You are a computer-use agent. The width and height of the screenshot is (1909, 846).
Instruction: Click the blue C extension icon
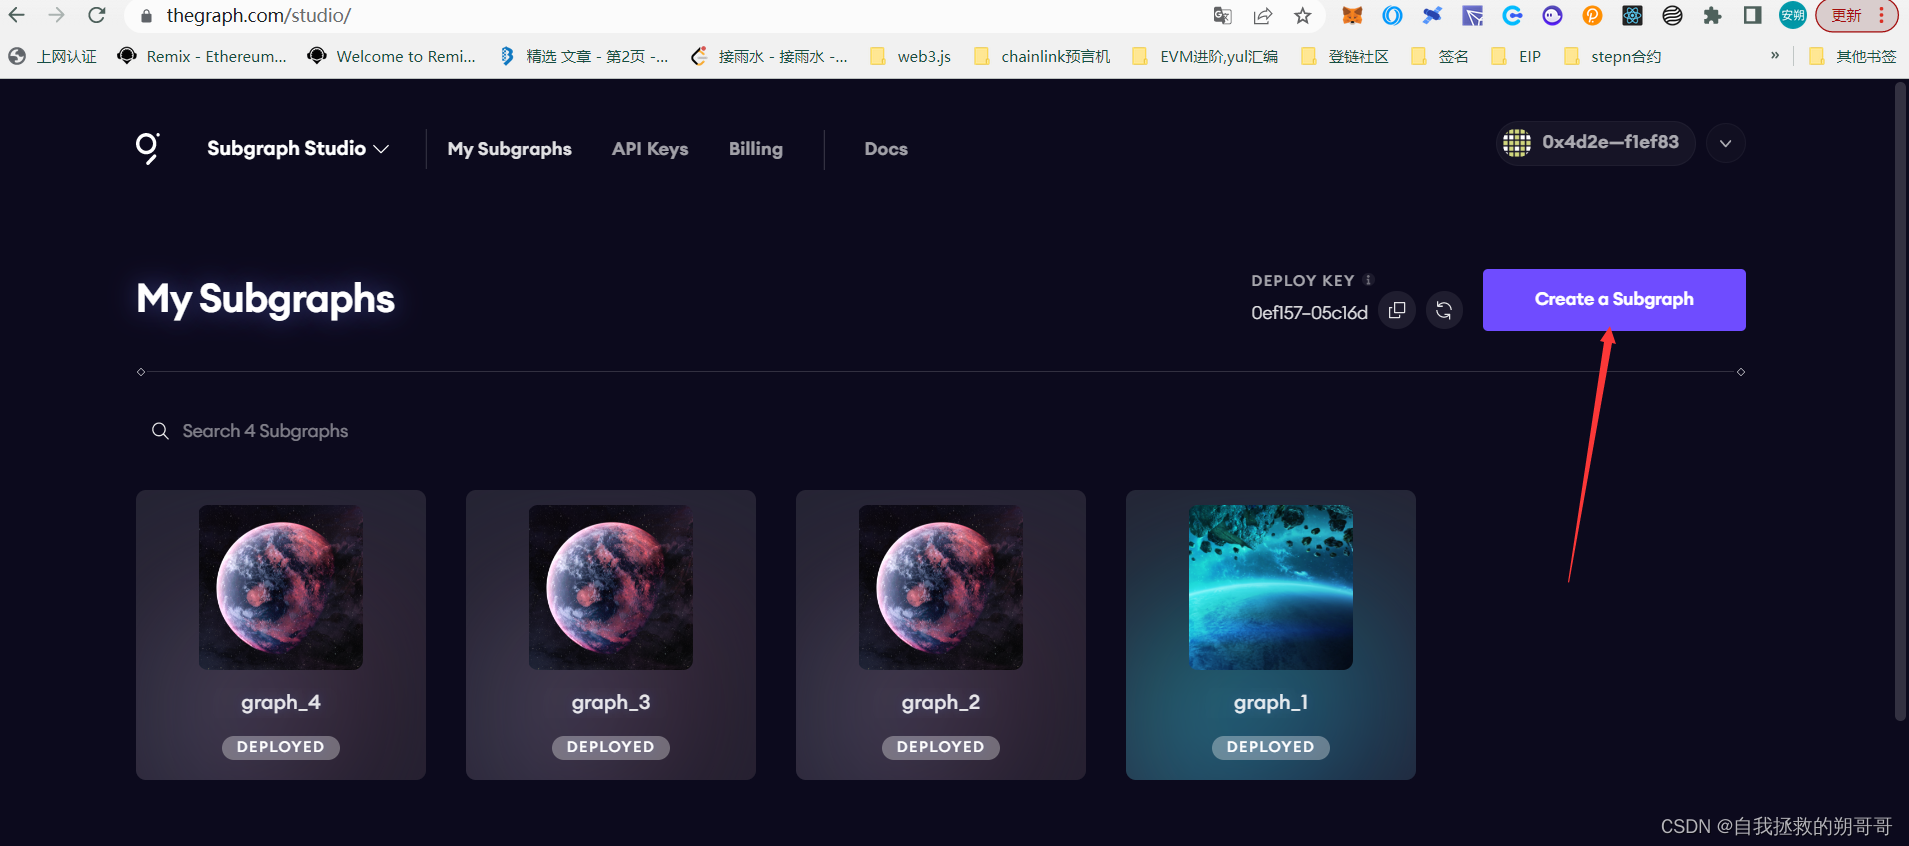click(1512, 16)
